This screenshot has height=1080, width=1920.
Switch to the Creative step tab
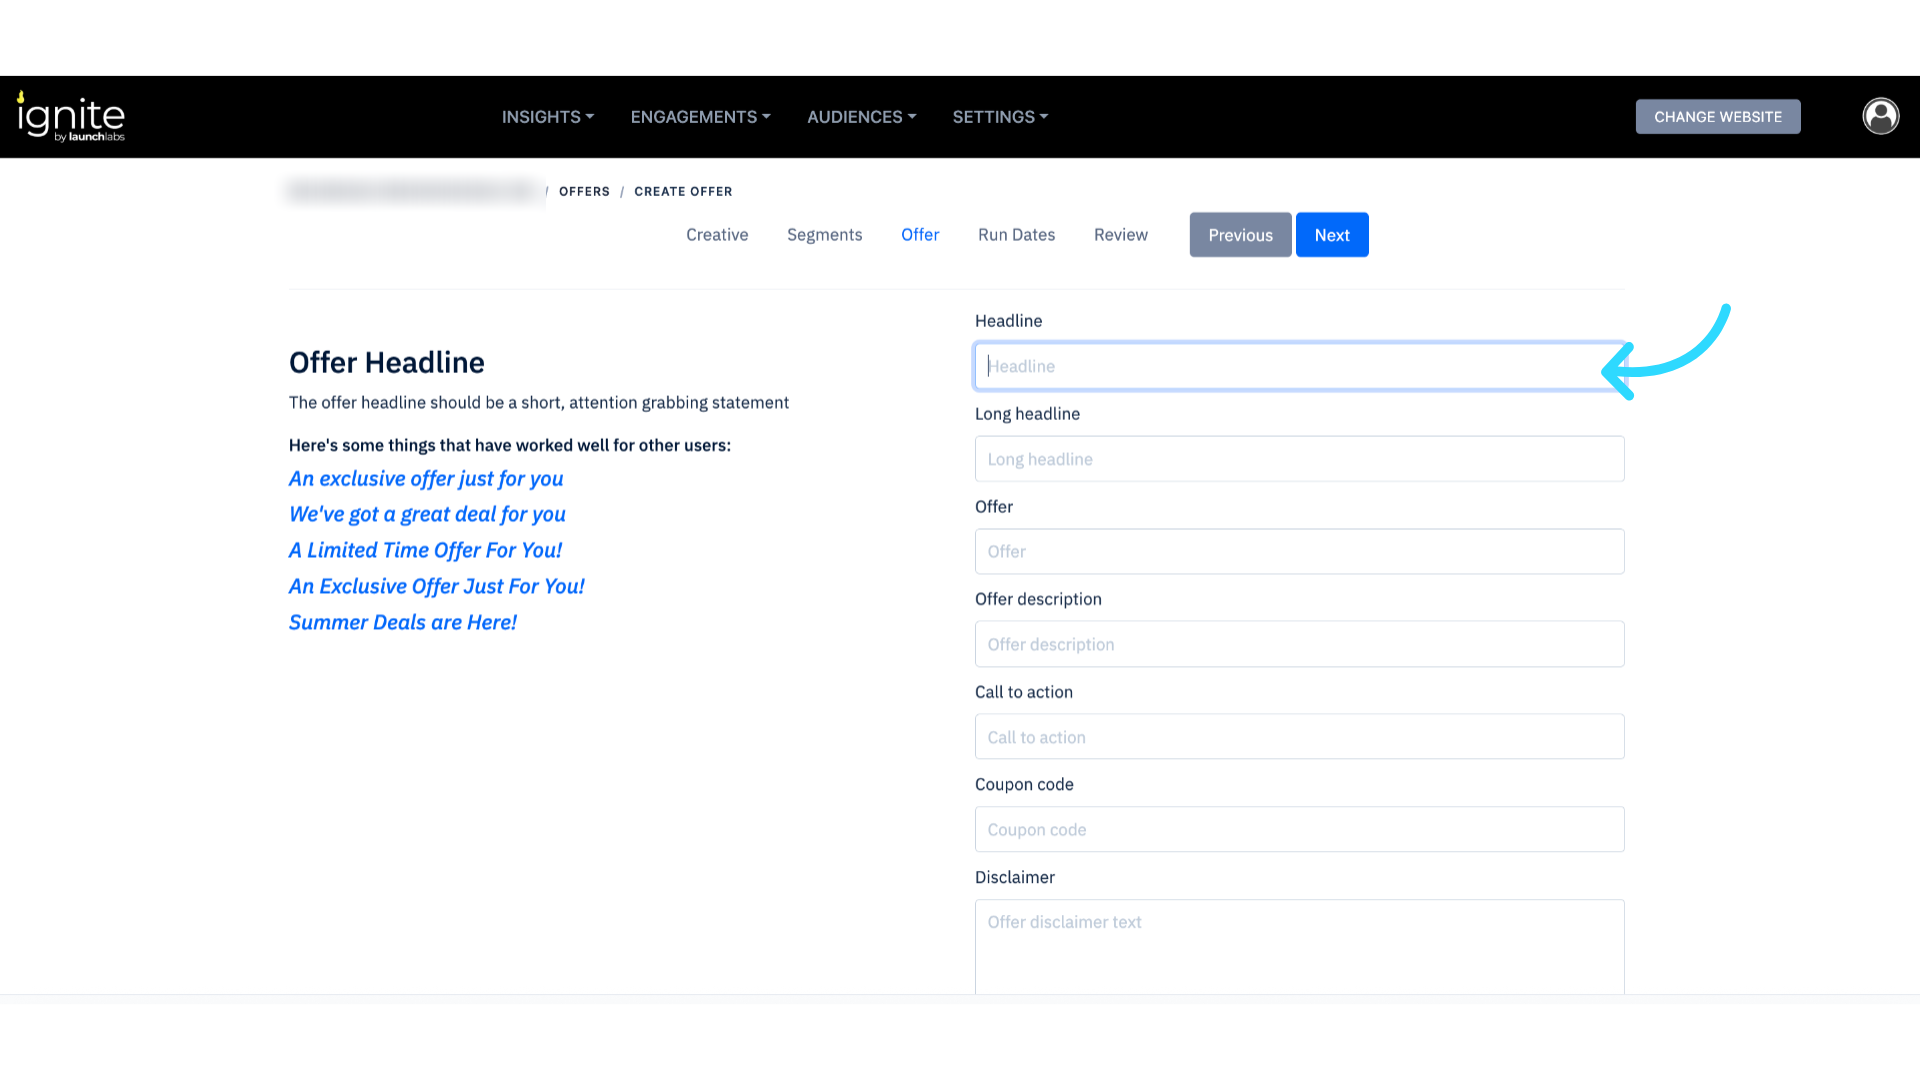click(717, 235)
